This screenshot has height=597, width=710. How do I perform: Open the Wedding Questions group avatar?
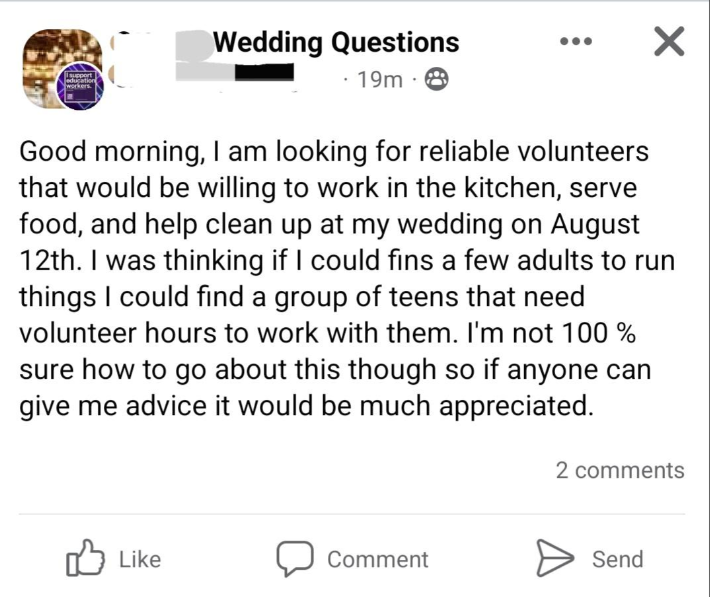pos(62,68)
